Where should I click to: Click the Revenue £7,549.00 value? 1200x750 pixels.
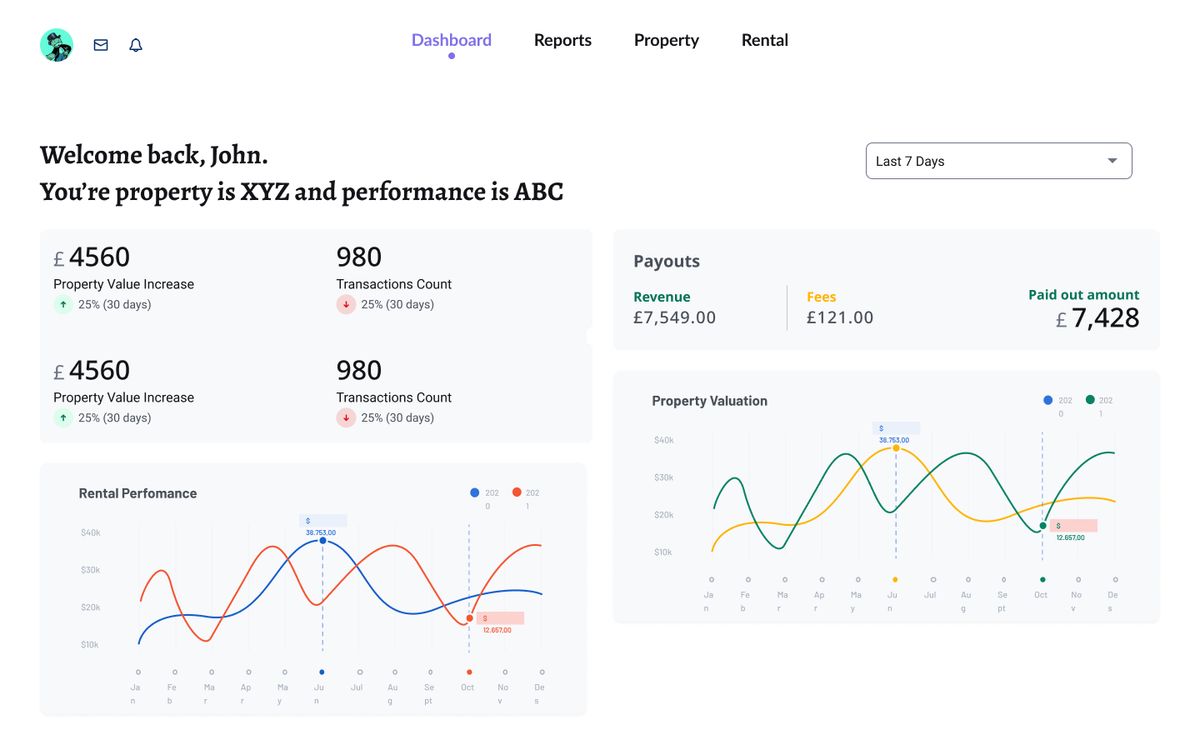[675, 318]
